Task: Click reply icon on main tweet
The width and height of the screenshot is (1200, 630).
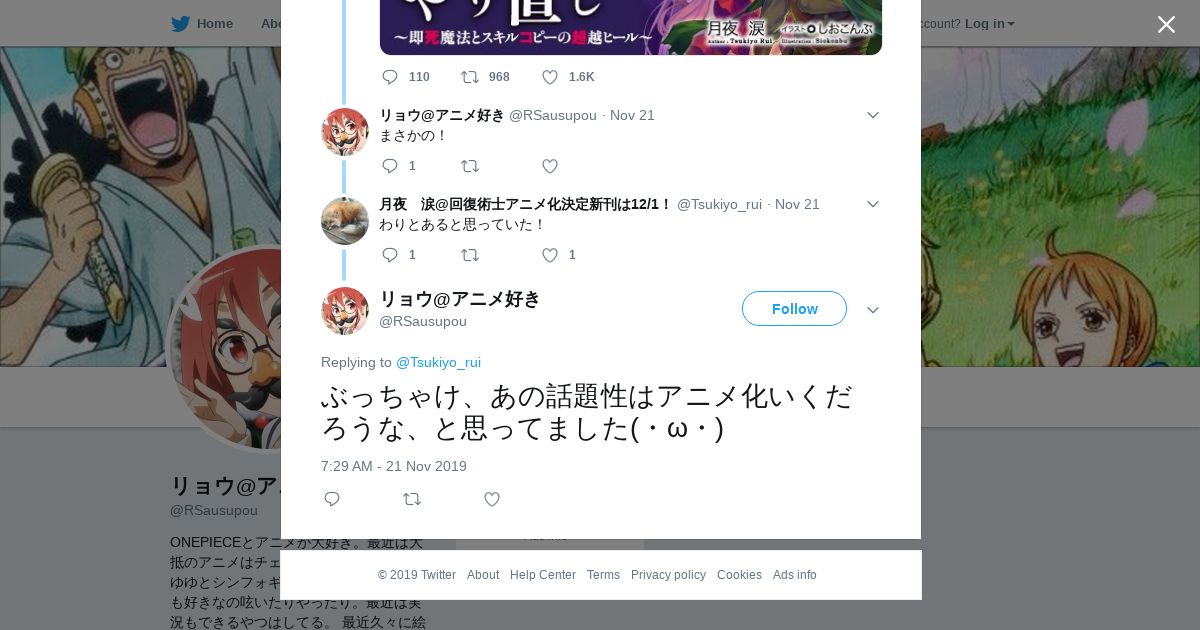Action: (332, 499)
